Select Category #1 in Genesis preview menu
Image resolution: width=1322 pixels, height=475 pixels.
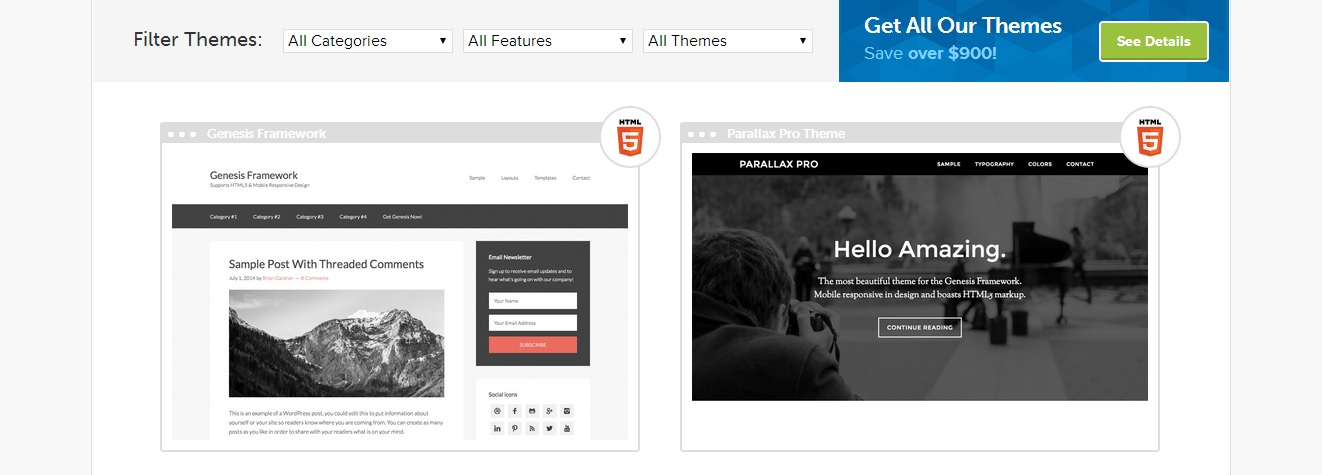click(223, 216)
